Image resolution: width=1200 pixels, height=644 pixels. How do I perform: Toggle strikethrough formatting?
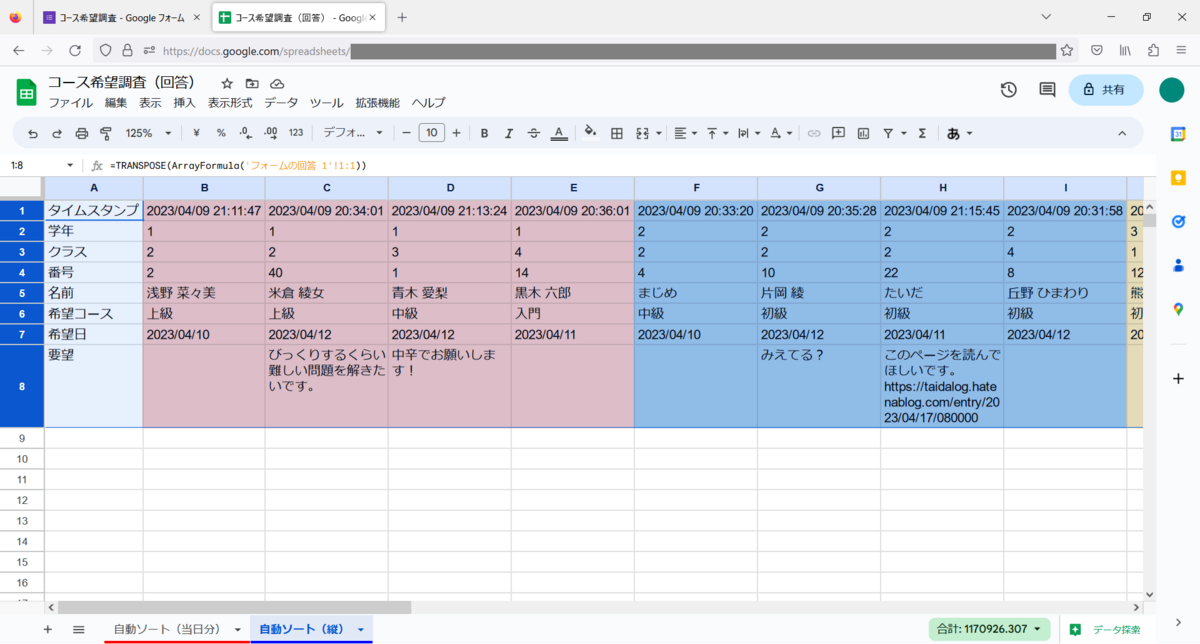pyautogui.click(x=534, y=133)
